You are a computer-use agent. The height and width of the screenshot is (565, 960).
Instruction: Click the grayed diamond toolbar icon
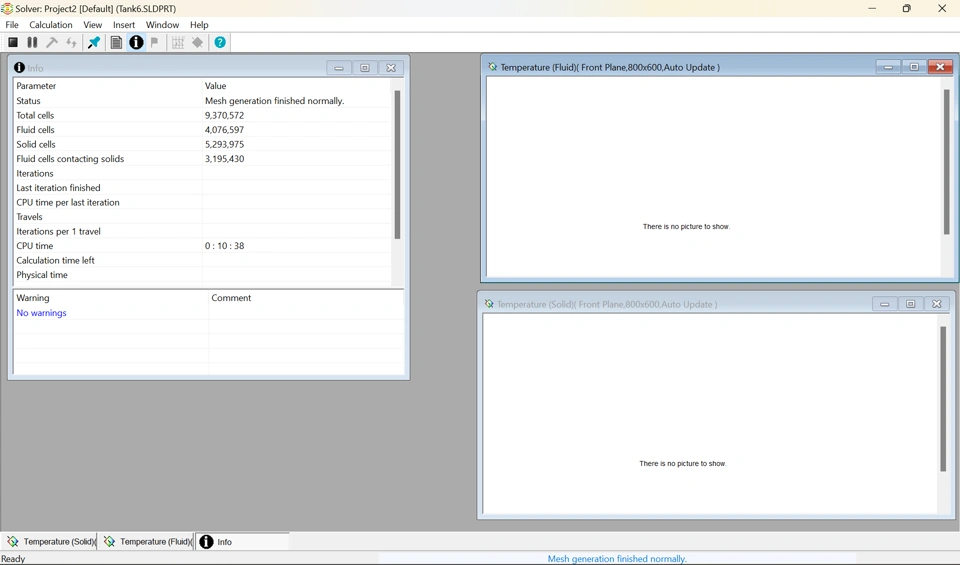click(x=197, y=42)
